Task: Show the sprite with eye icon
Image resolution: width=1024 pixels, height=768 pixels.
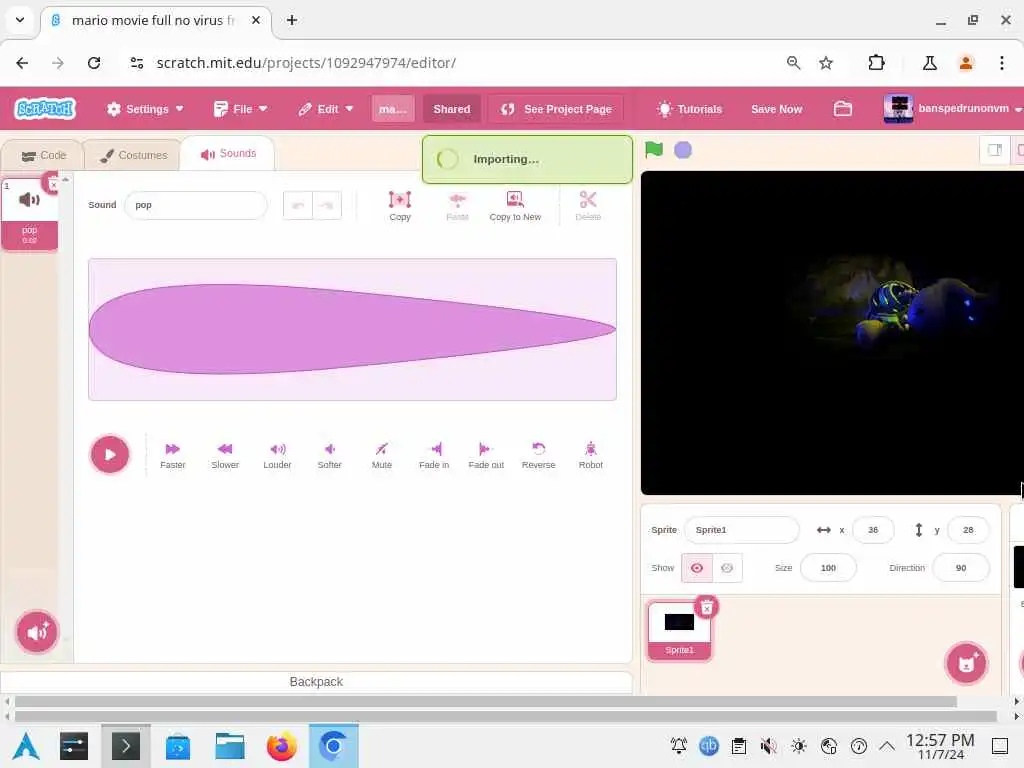Action: click(x=697, y=568)
